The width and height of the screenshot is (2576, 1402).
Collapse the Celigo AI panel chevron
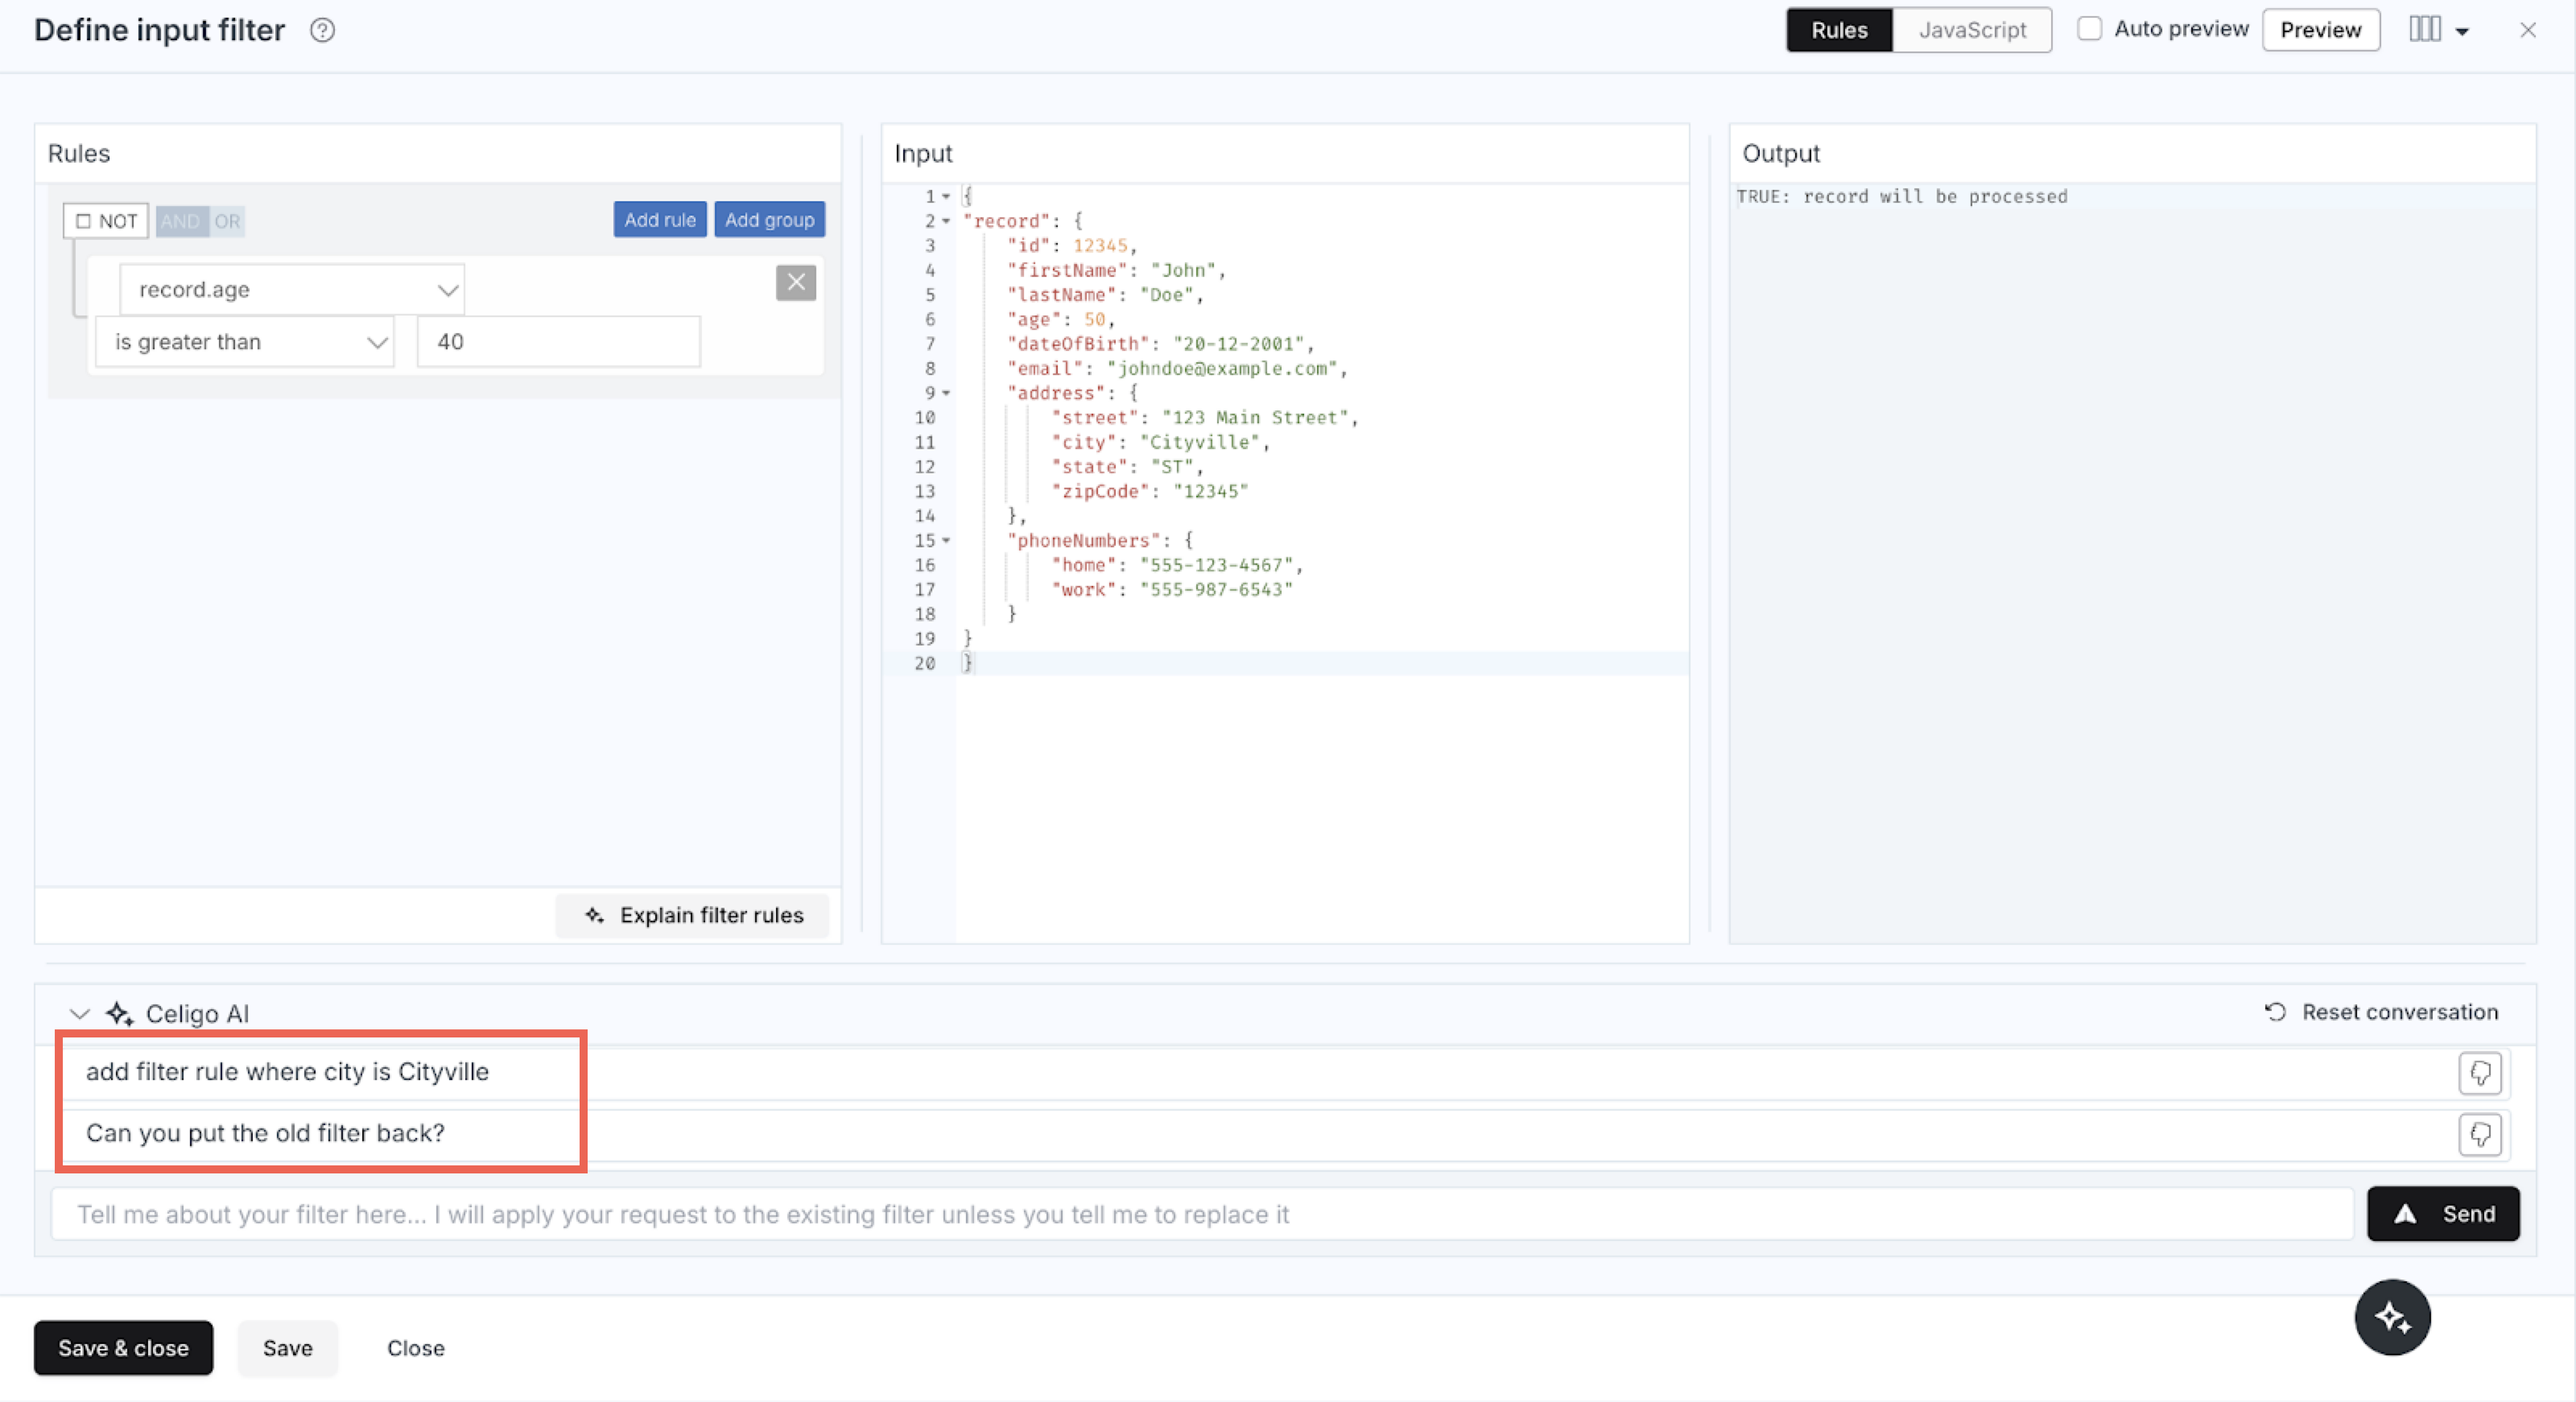pos(80,1013)
